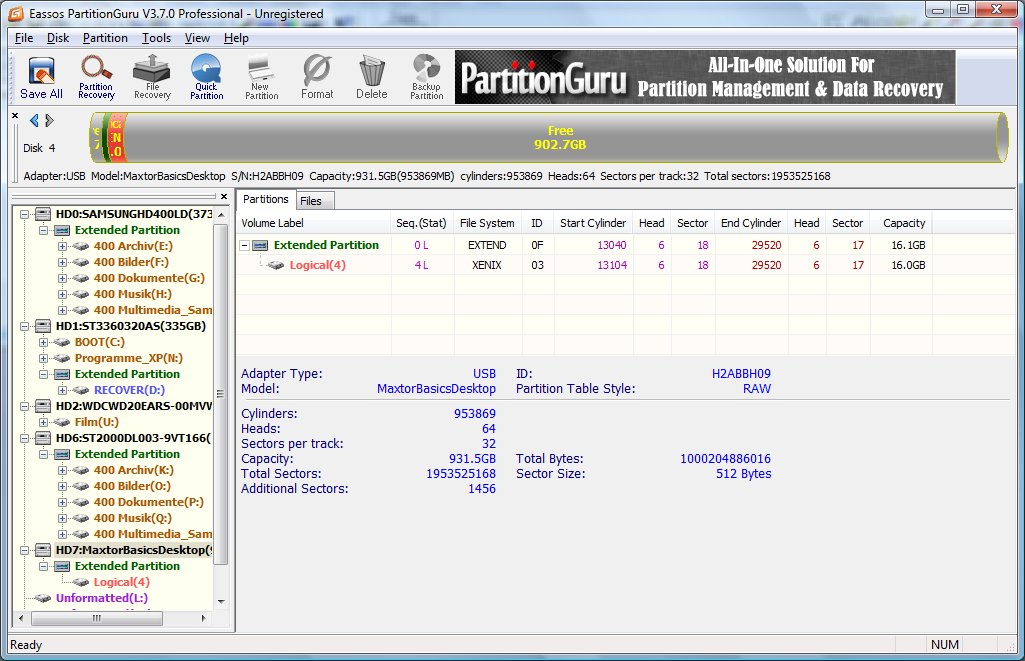Expand the RECOVER(D:) partition node

(62, 390)
